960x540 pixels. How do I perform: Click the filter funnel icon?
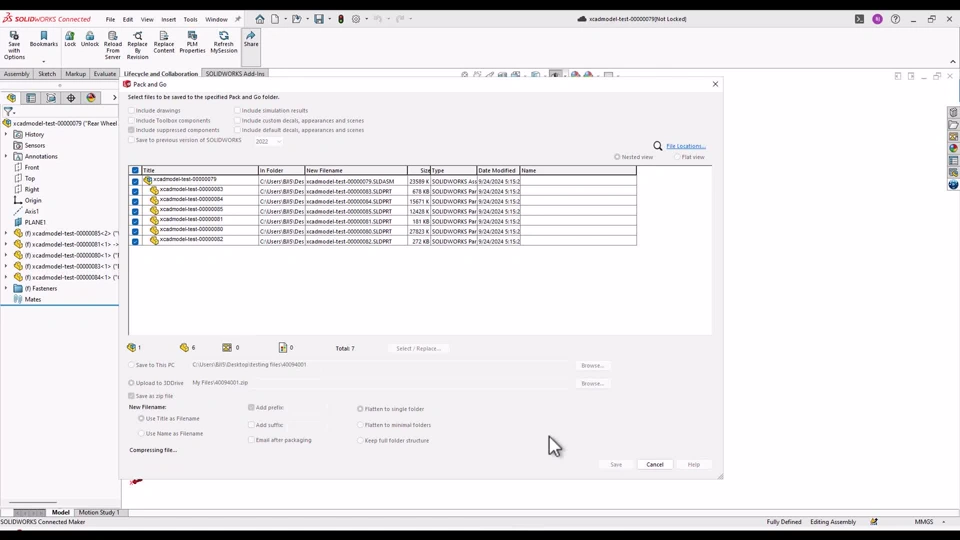8,111
